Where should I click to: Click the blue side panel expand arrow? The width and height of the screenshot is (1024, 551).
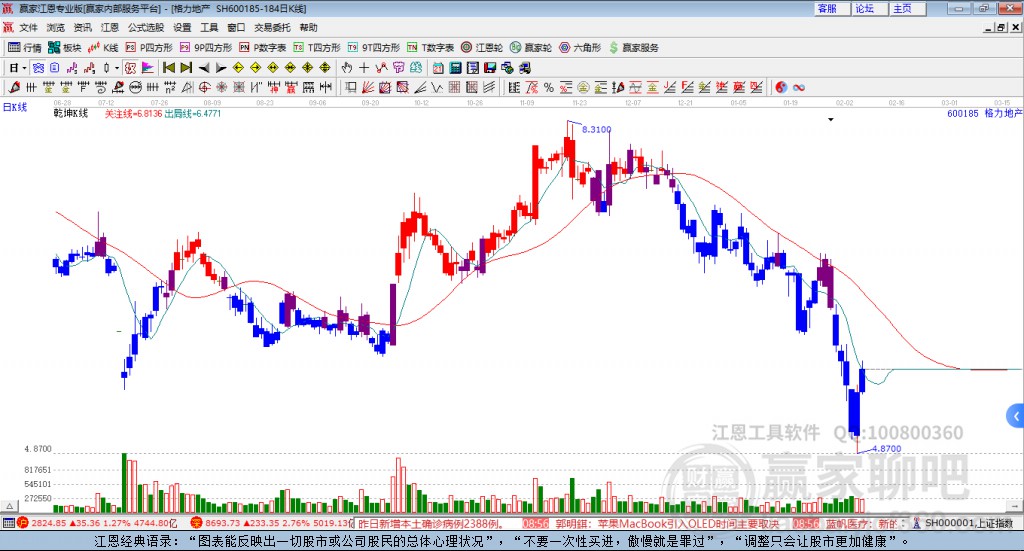pyautogui.click(x=1016, y=416)
